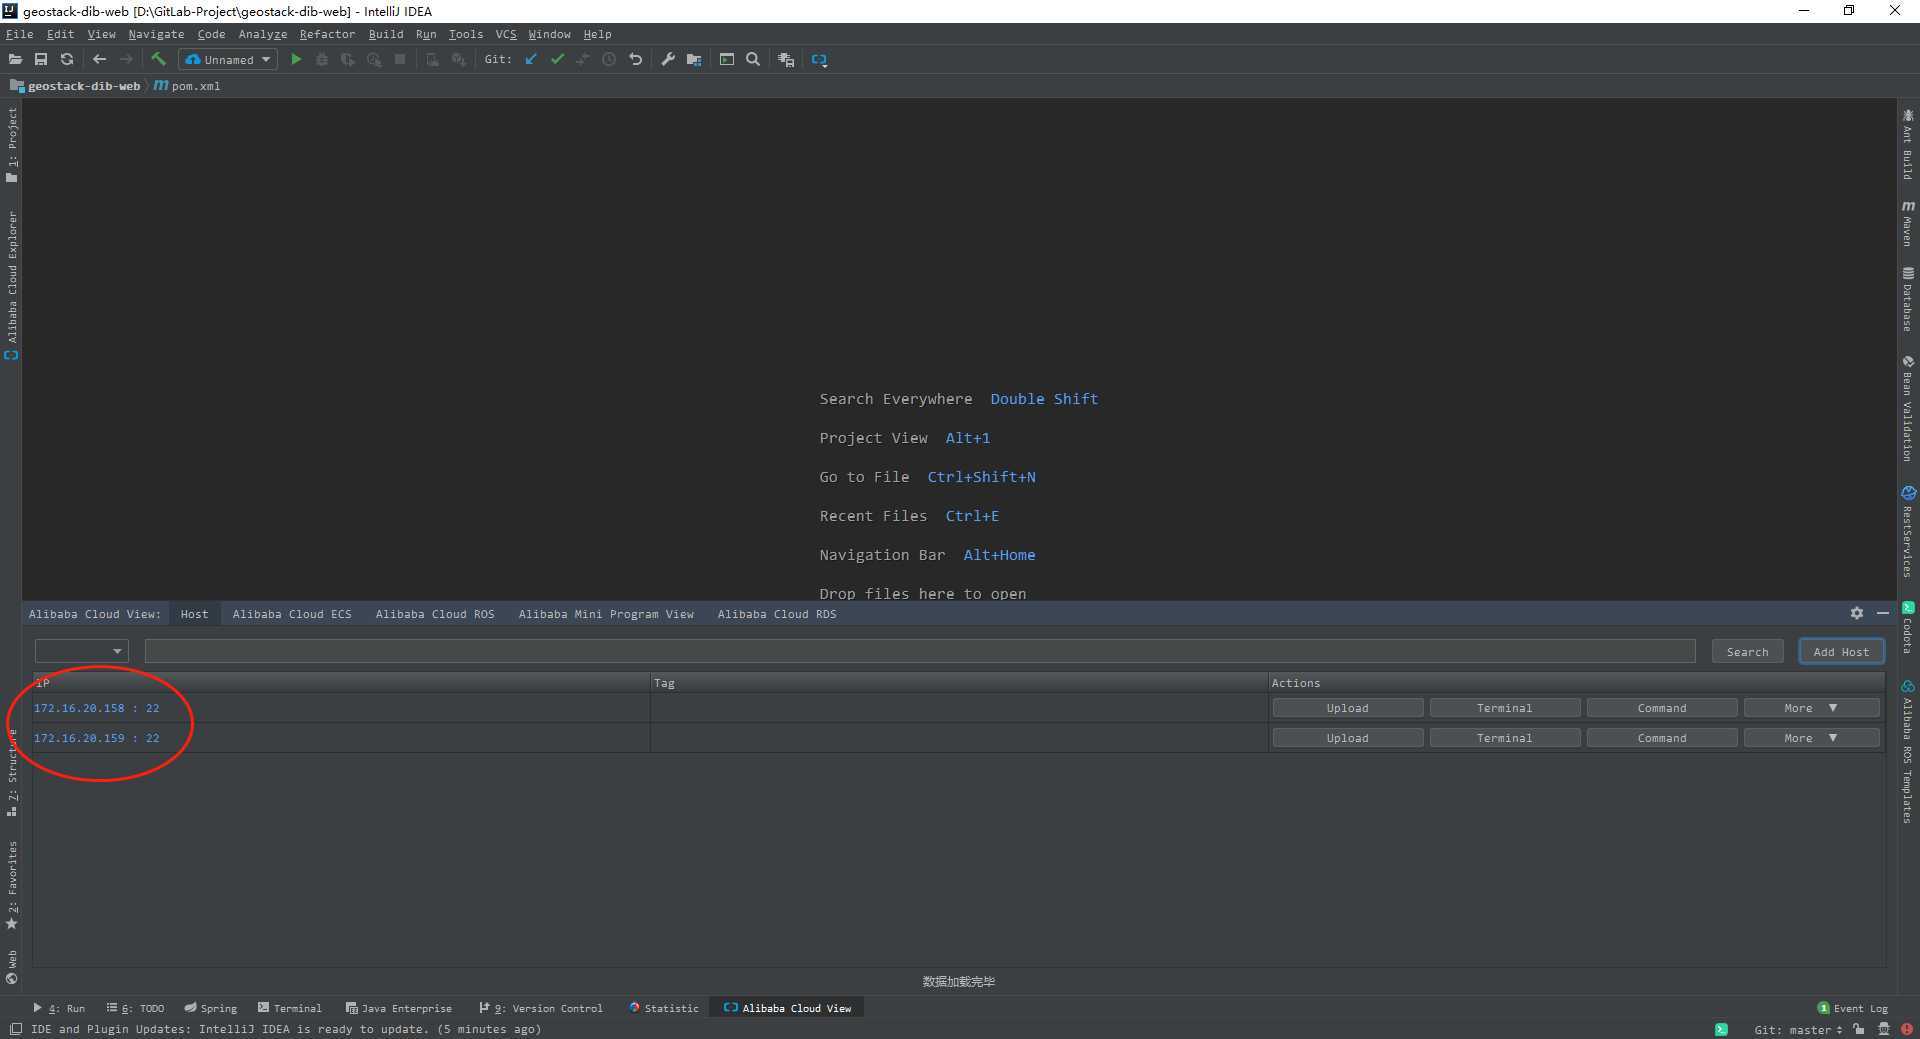Open Alibaba ROS Templates side panel
This screenshot has width=1920, height=1039.
coord(1908,752)
